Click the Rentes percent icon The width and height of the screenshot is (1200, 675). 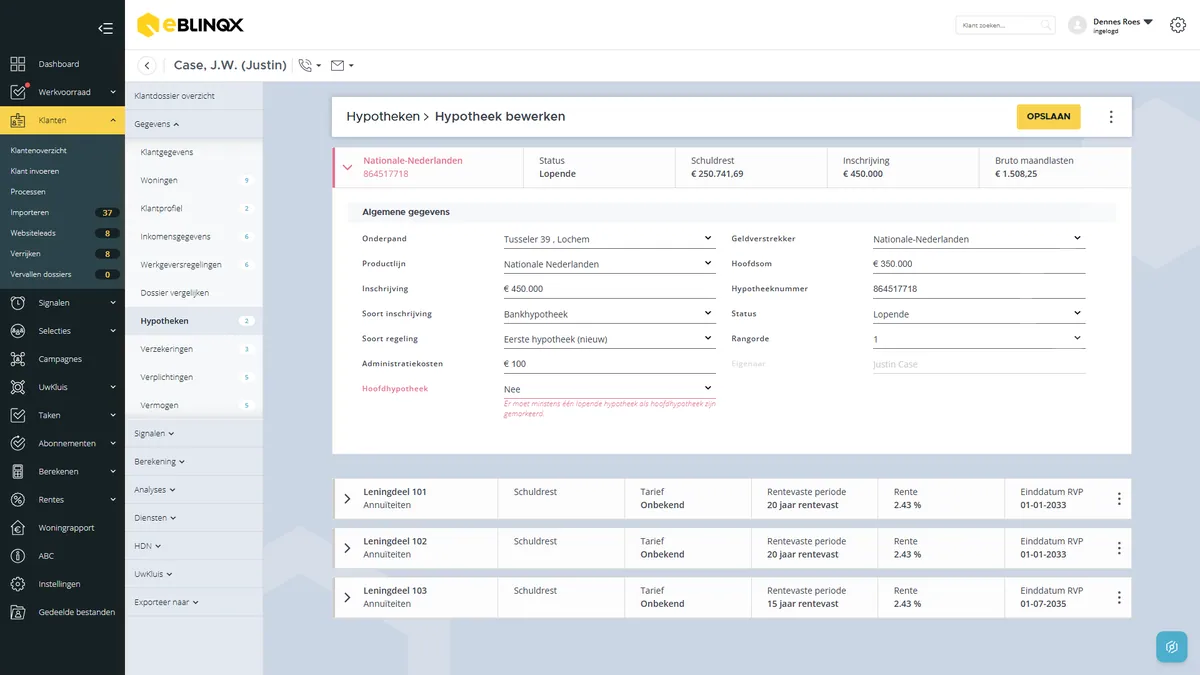coord(18,499)
